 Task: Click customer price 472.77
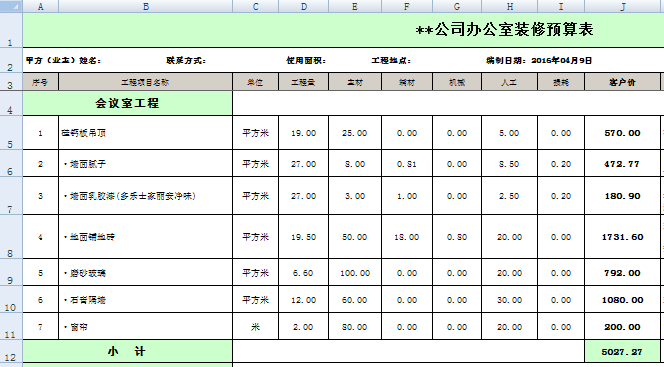pyautogui.click(x=622, y=163)
